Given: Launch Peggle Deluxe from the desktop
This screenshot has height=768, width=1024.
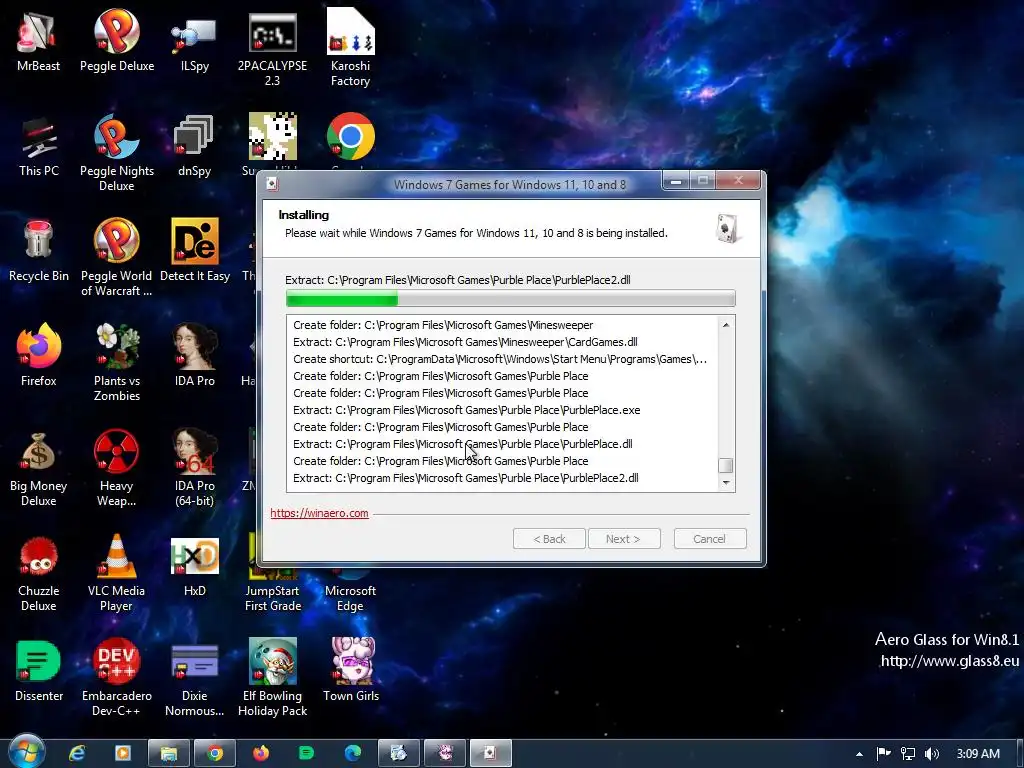Looking at the screenshot, I should tap(117, 39).
